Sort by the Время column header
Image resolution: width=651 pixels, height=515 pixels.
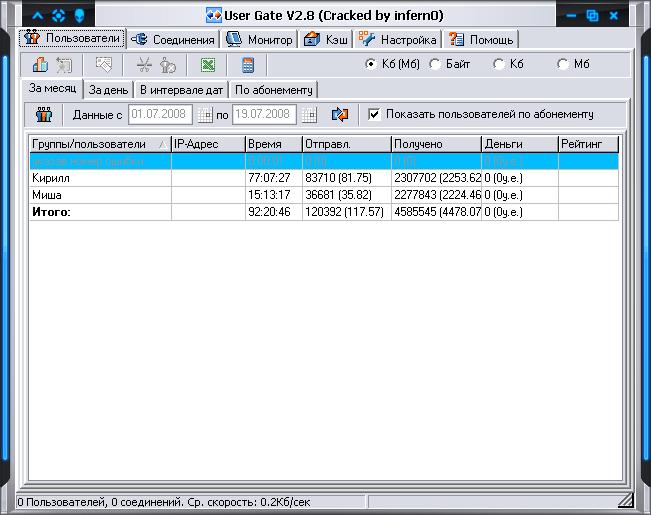click(x=274, y=145)
